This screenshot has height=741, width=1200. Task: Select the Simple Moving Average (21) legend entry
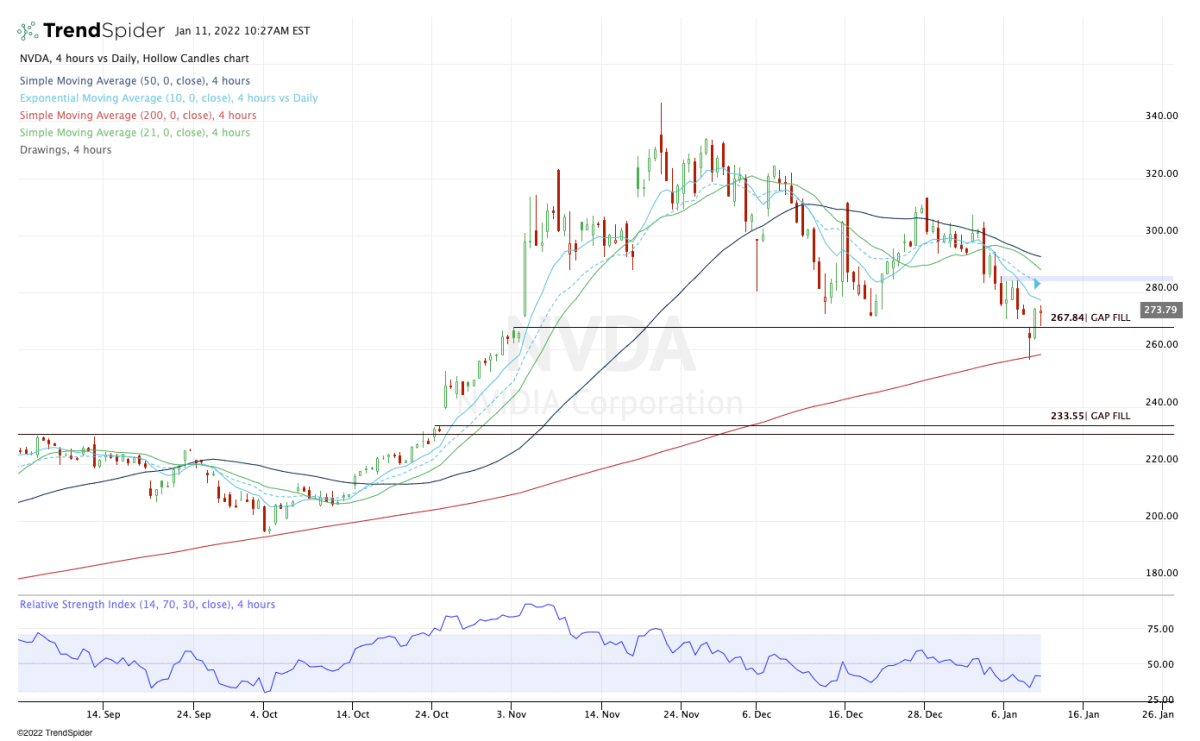point(134,132)
